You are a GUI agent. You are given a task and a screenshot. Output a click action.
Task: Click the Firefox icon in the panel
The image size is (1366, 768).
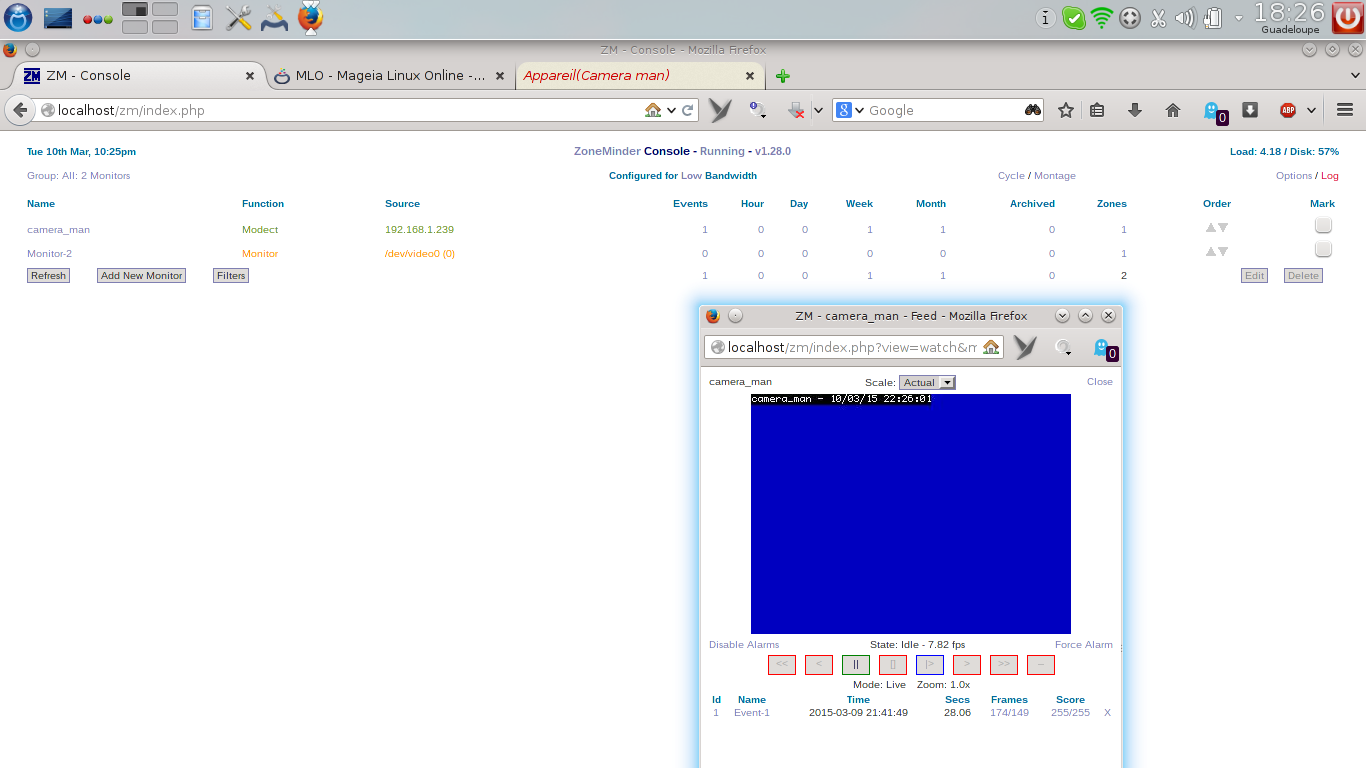[311, 18]
